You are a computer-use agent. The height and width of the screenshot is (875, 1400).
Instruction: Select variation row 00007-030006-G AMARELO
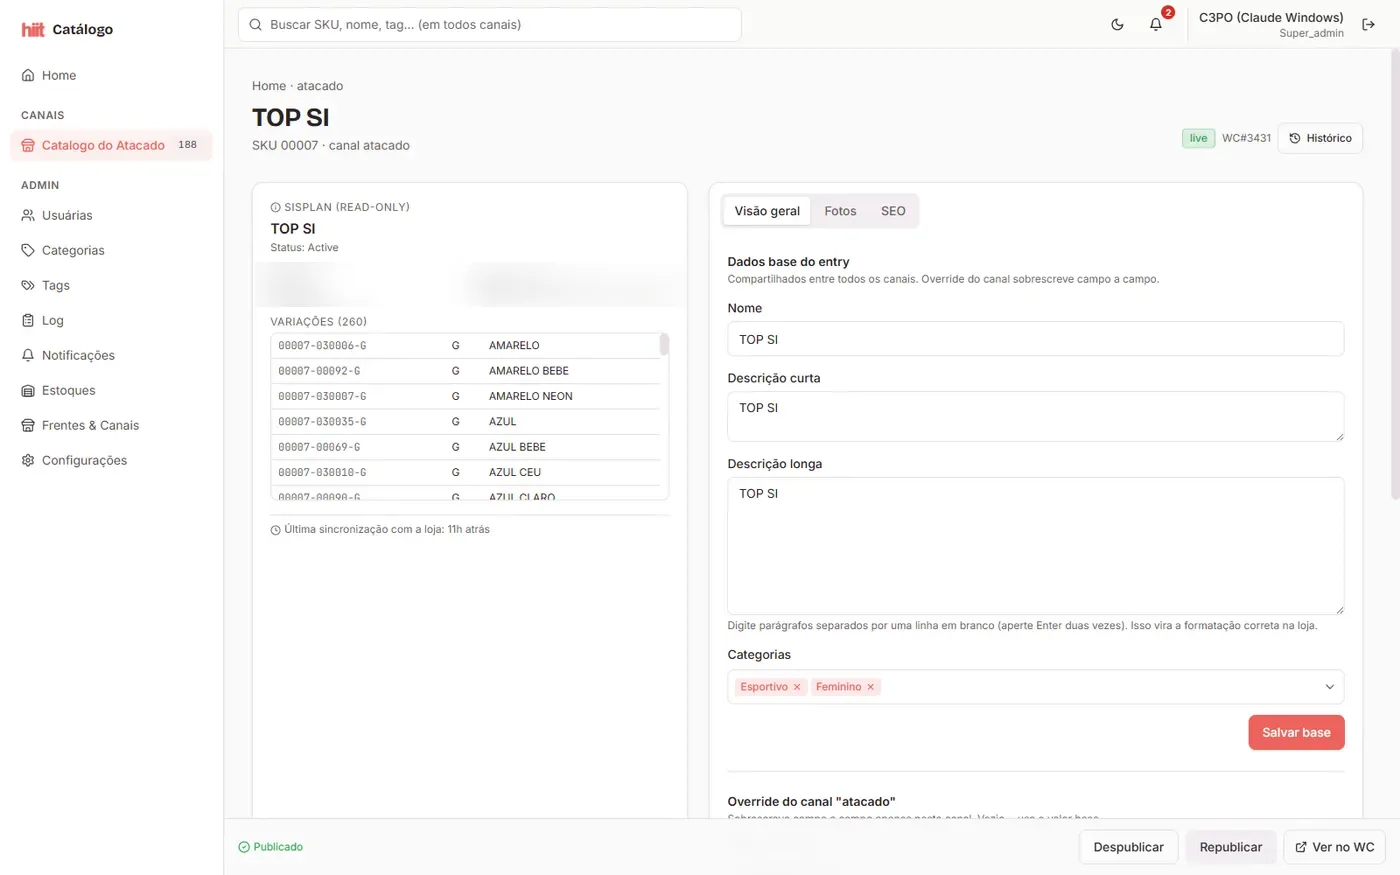coord(466,345)
